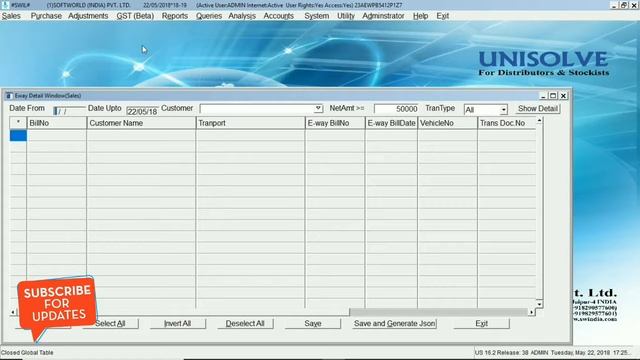Click the VehicleNo column header
Image resolution: width=640 pixels, height=360 pixels.
pyautogui.click(x=447, y=123)
